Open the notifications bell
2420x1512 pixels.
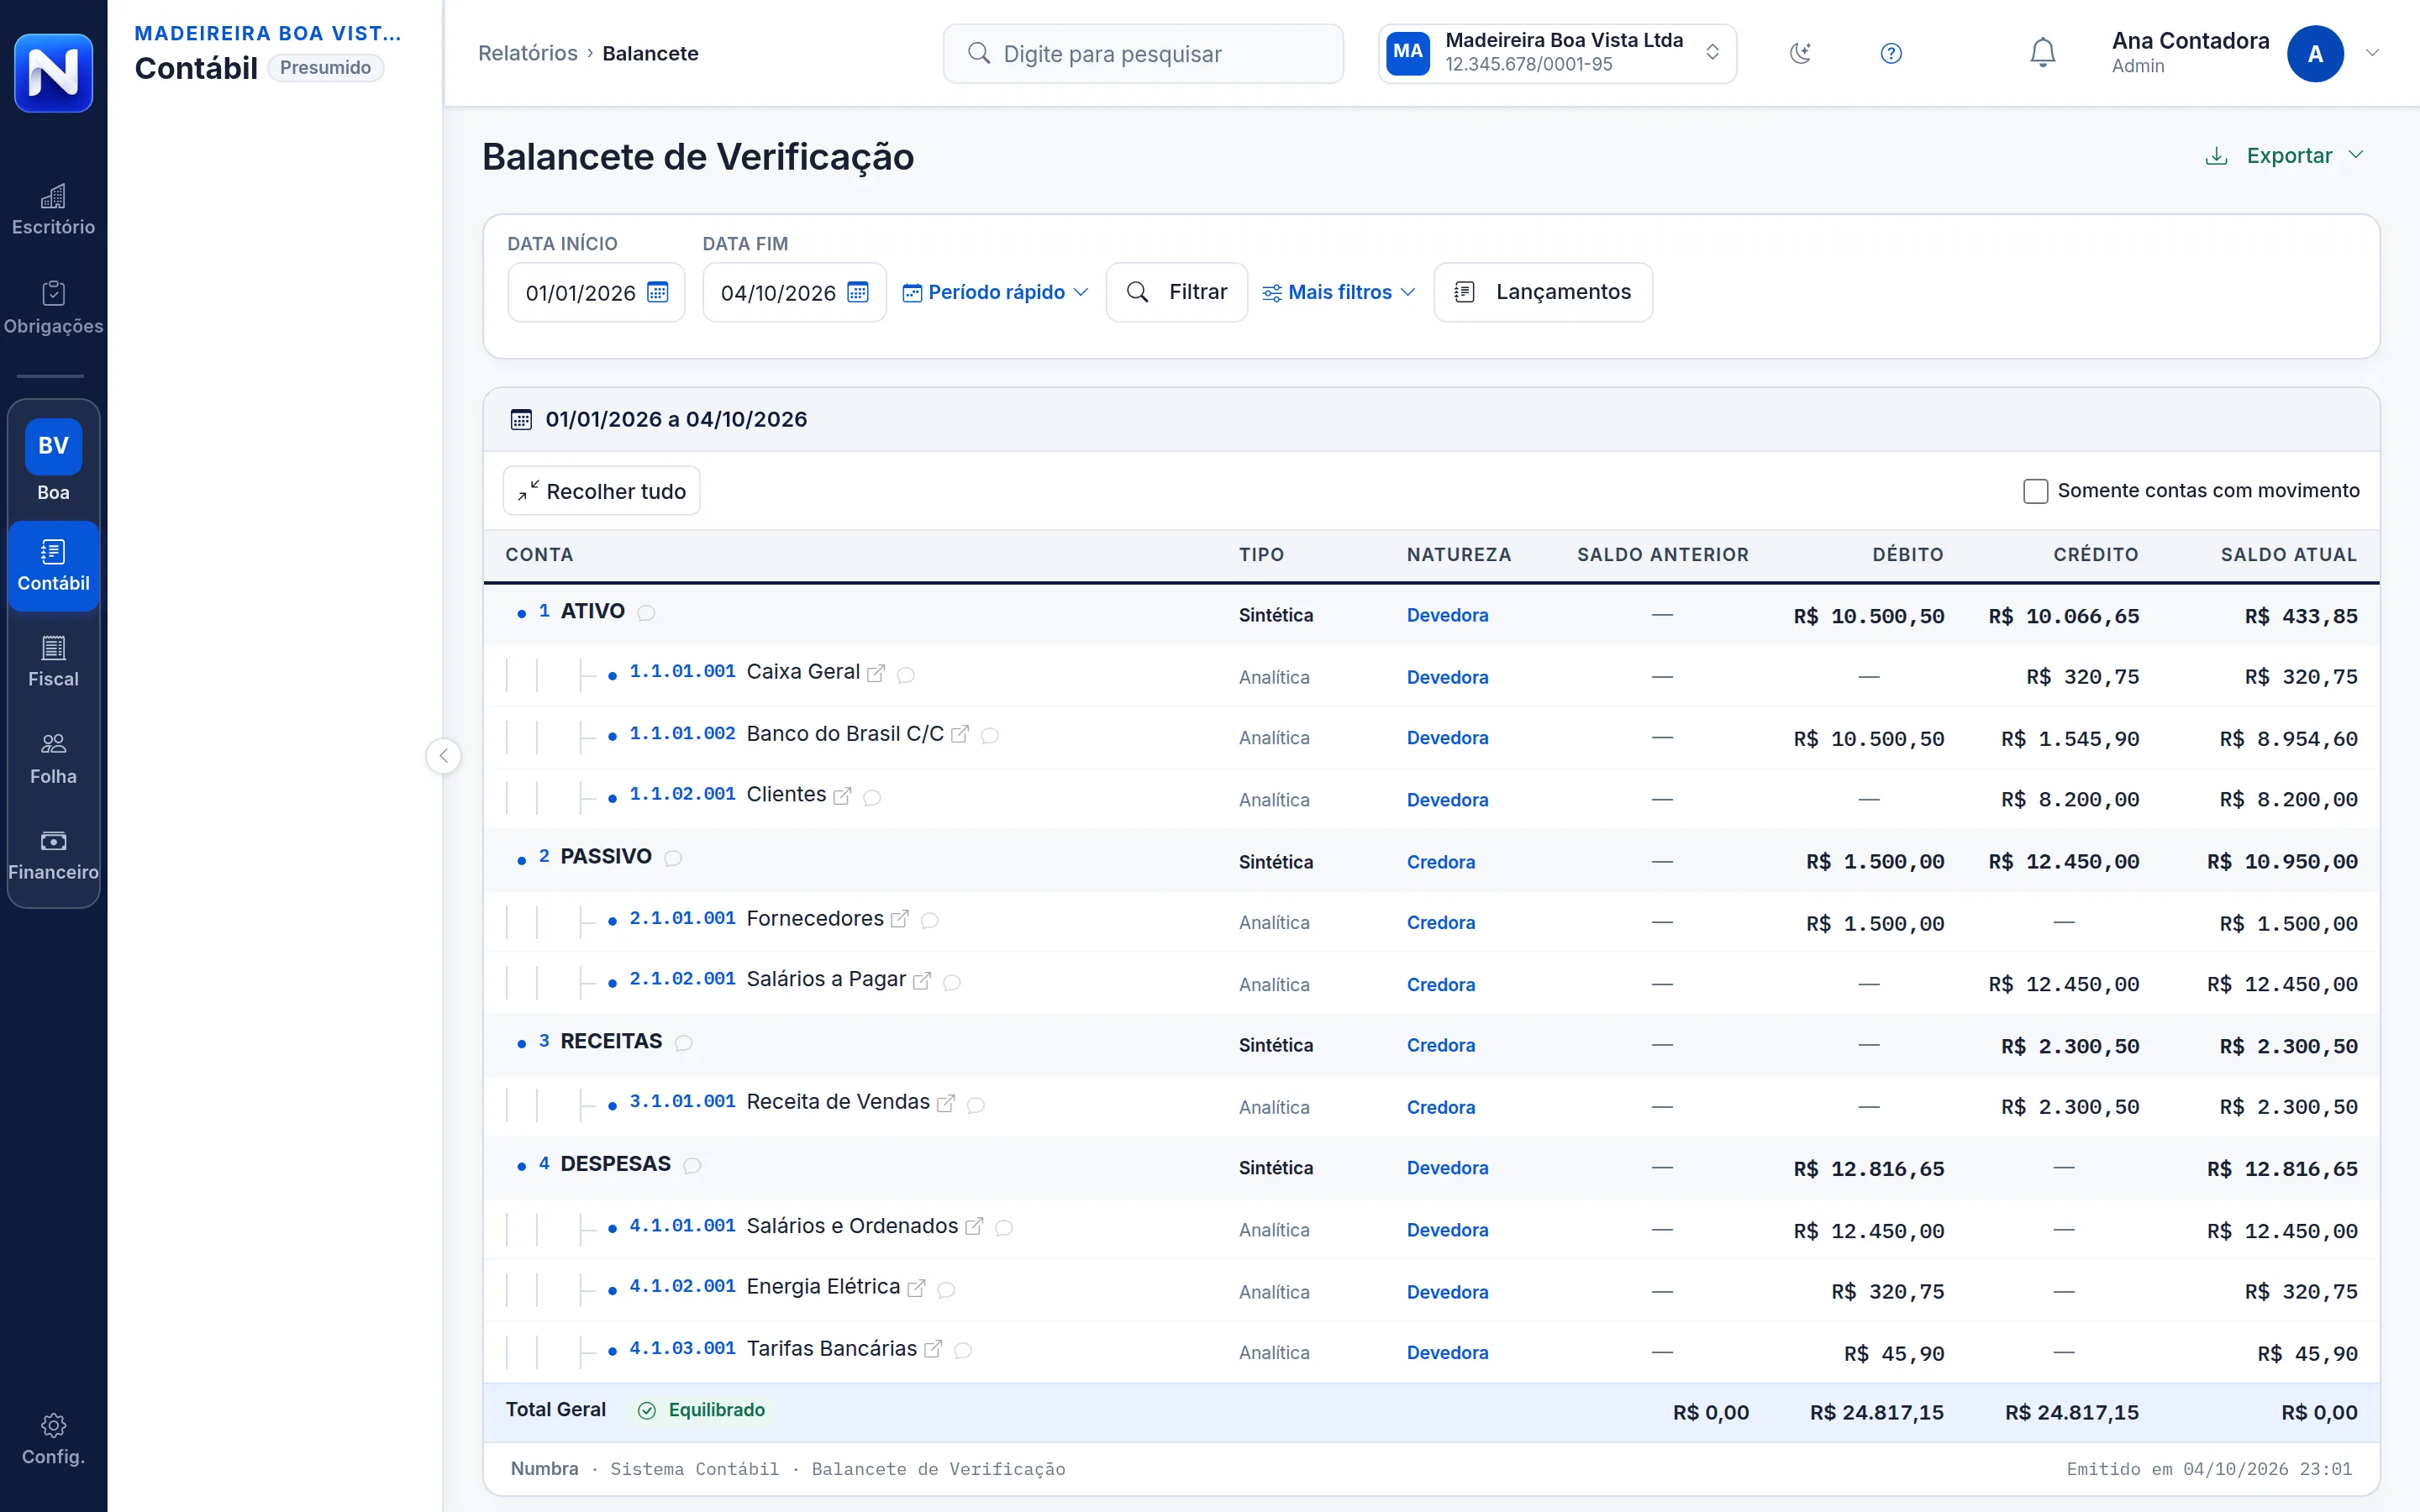click(2043, 53)
